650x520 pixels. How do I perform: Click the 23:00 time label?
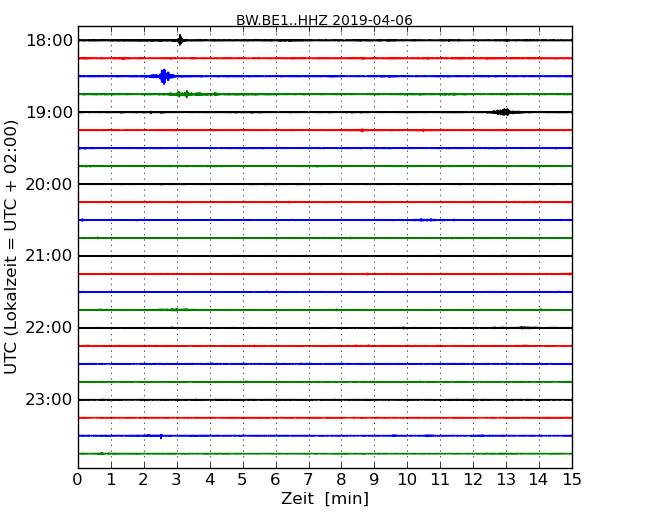coord(49,400)
